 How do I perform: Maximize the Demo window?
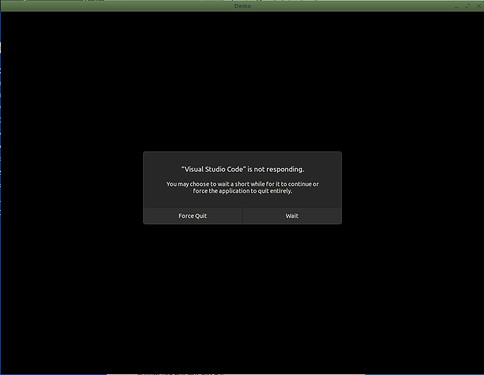click(468, 6)
